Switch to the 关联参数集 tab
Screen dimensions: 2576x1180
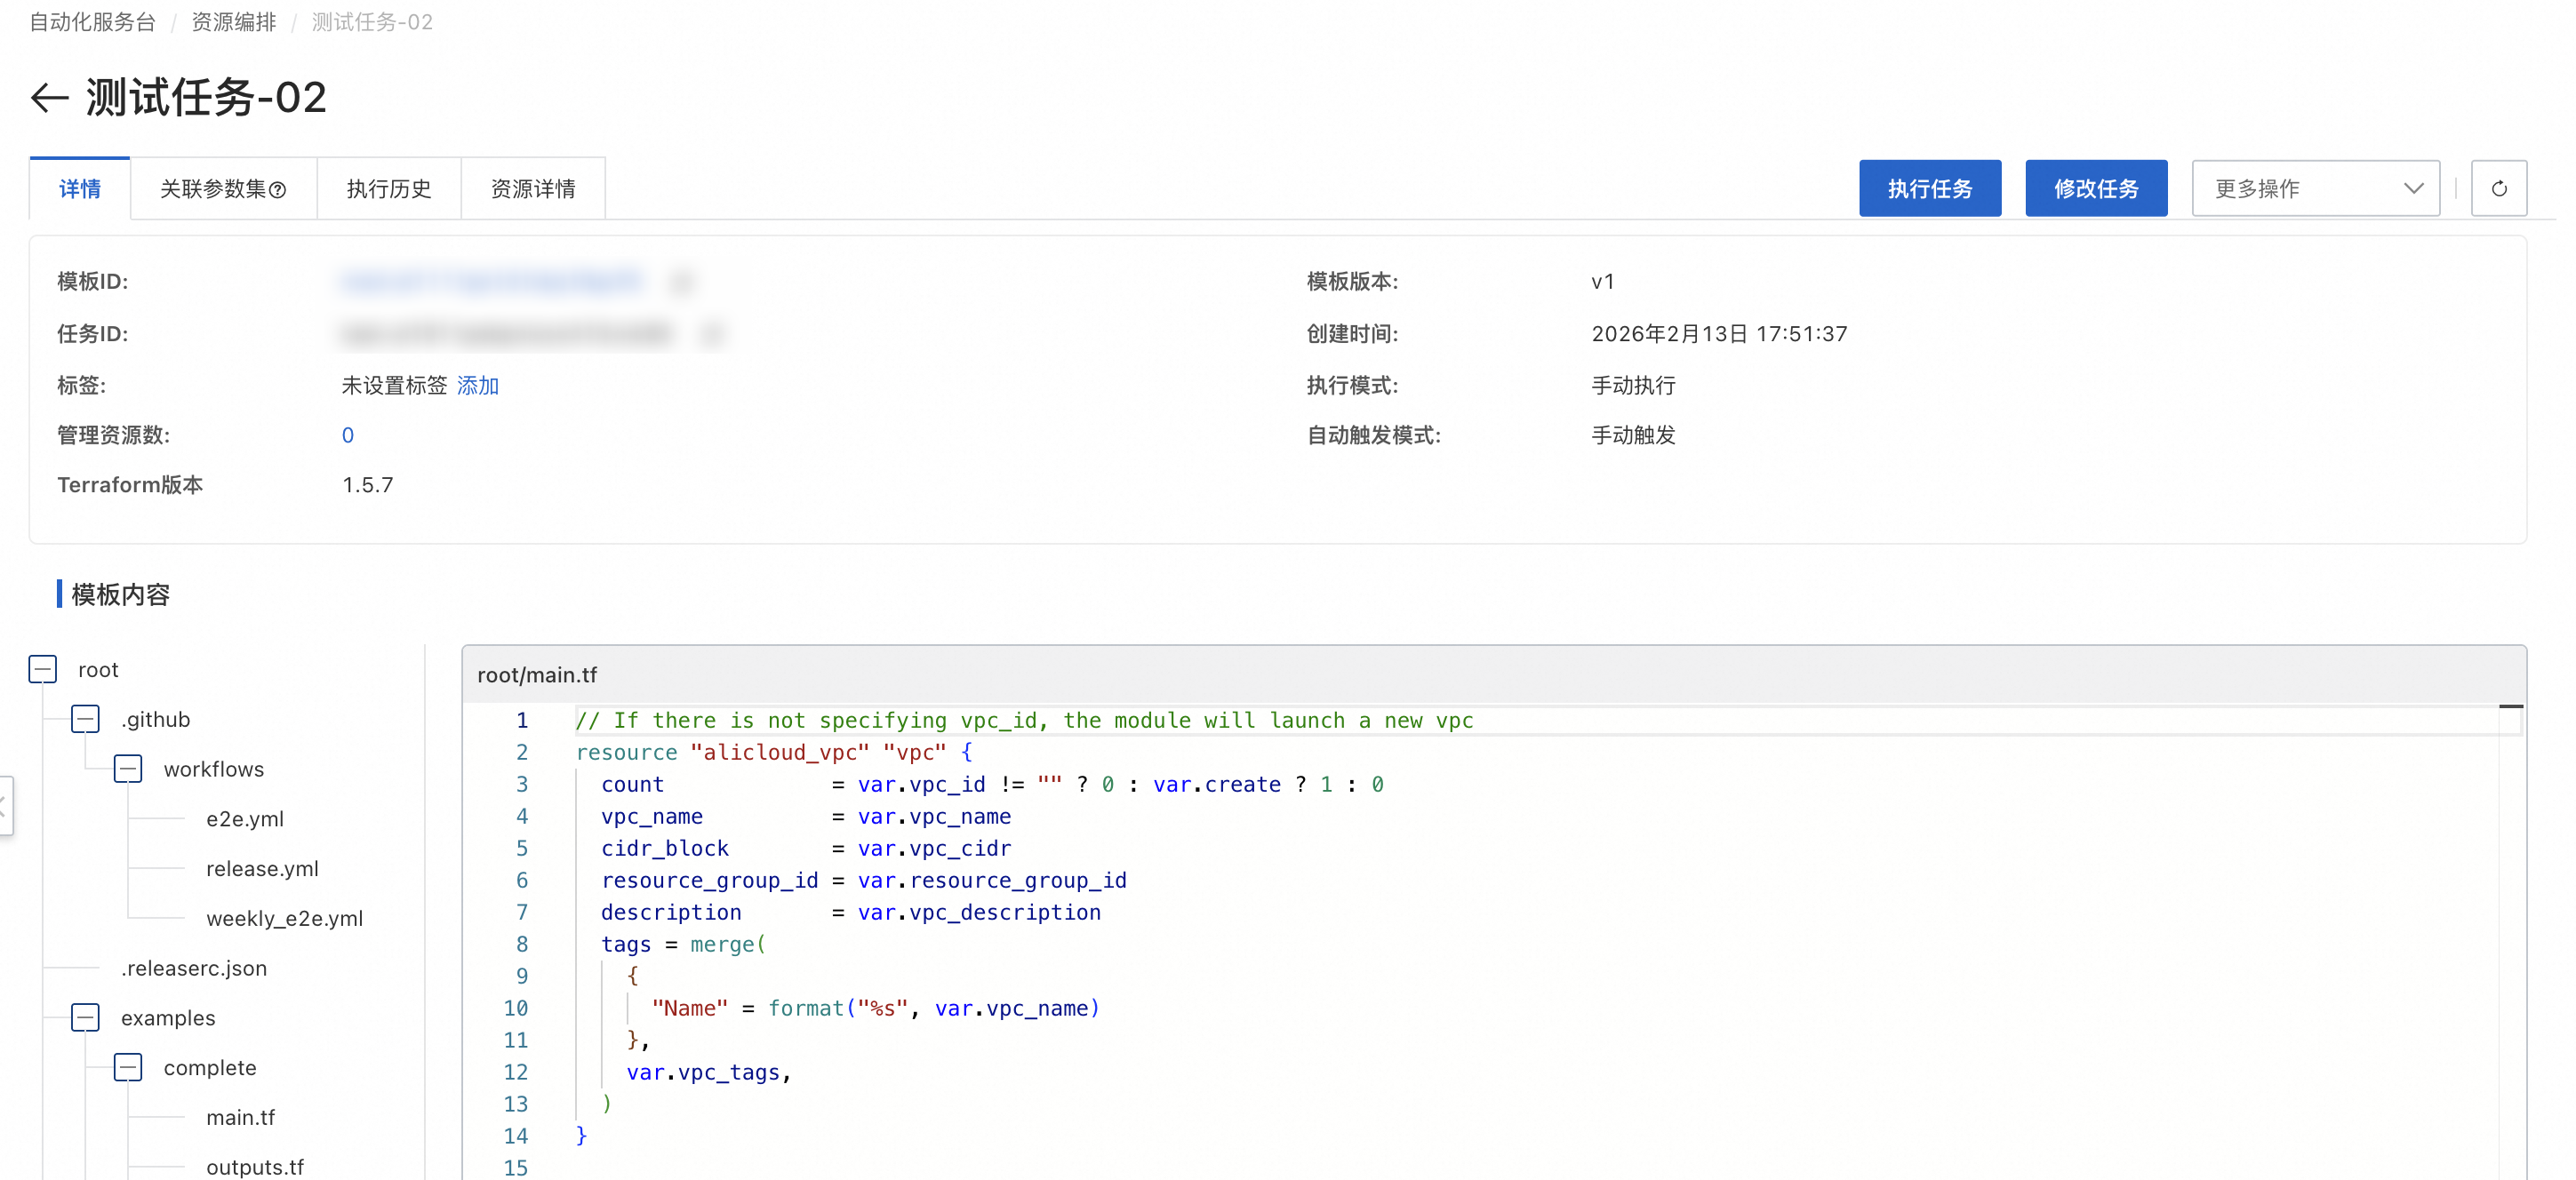point(223,189)
